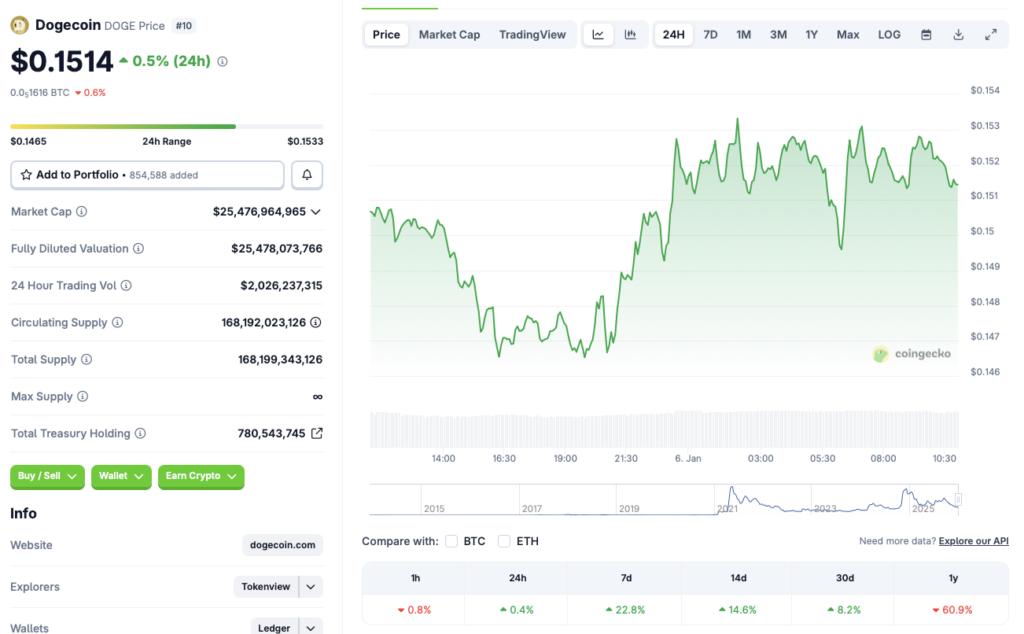Open the price alert bell icon

click(x=306, y=174)
